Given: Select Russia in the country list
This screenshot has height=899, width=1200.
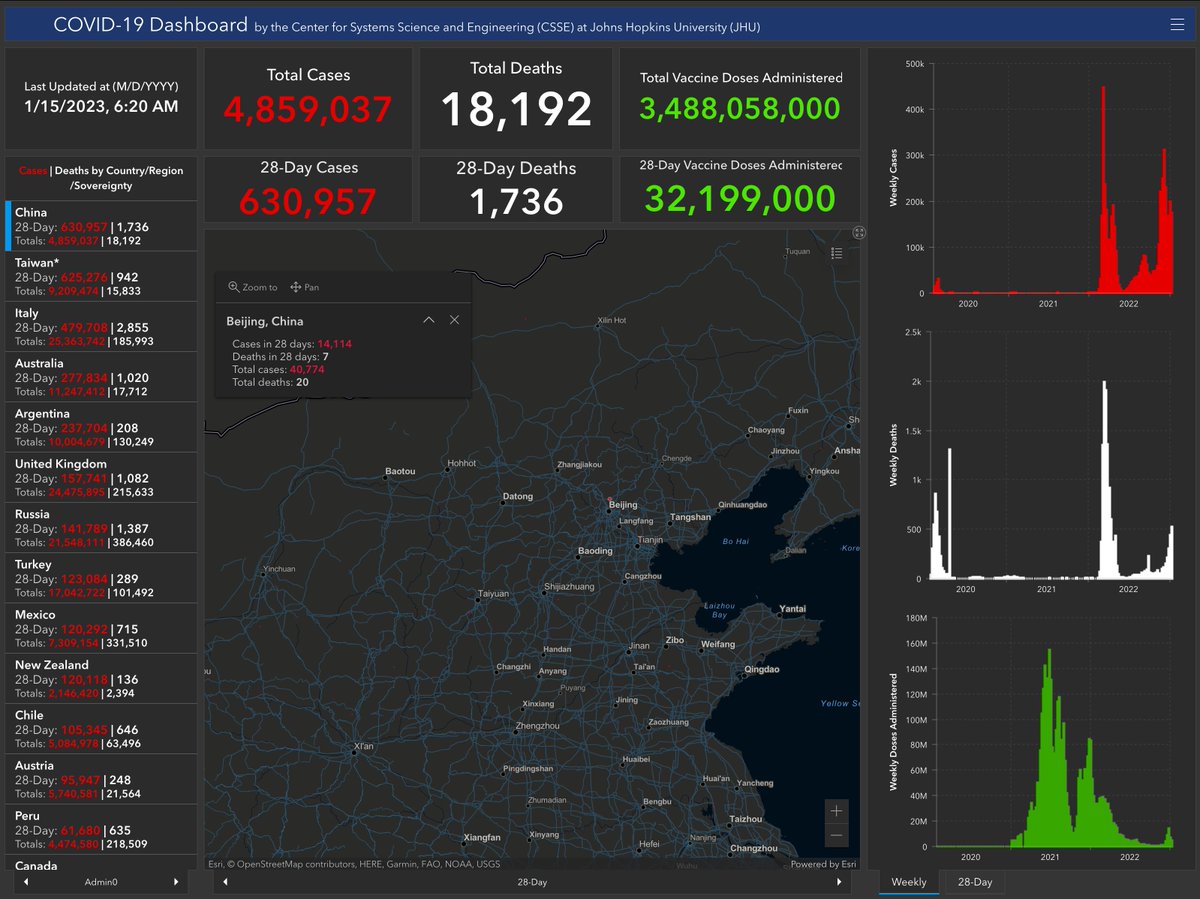Looking at the screenshot, I should tap(101, 527).
